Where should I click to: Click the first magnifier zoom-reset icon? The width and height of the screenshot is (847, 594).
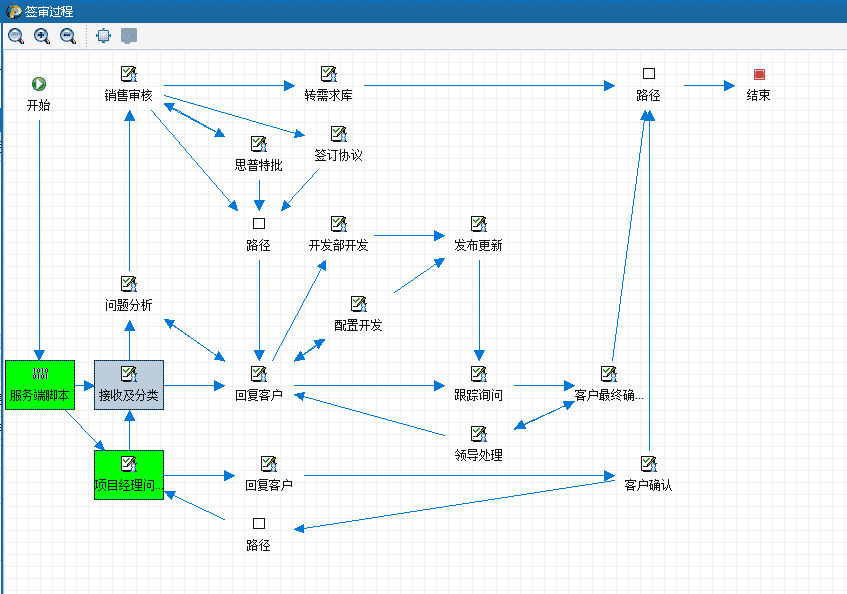pyautogui.click(x=16, y=36)
